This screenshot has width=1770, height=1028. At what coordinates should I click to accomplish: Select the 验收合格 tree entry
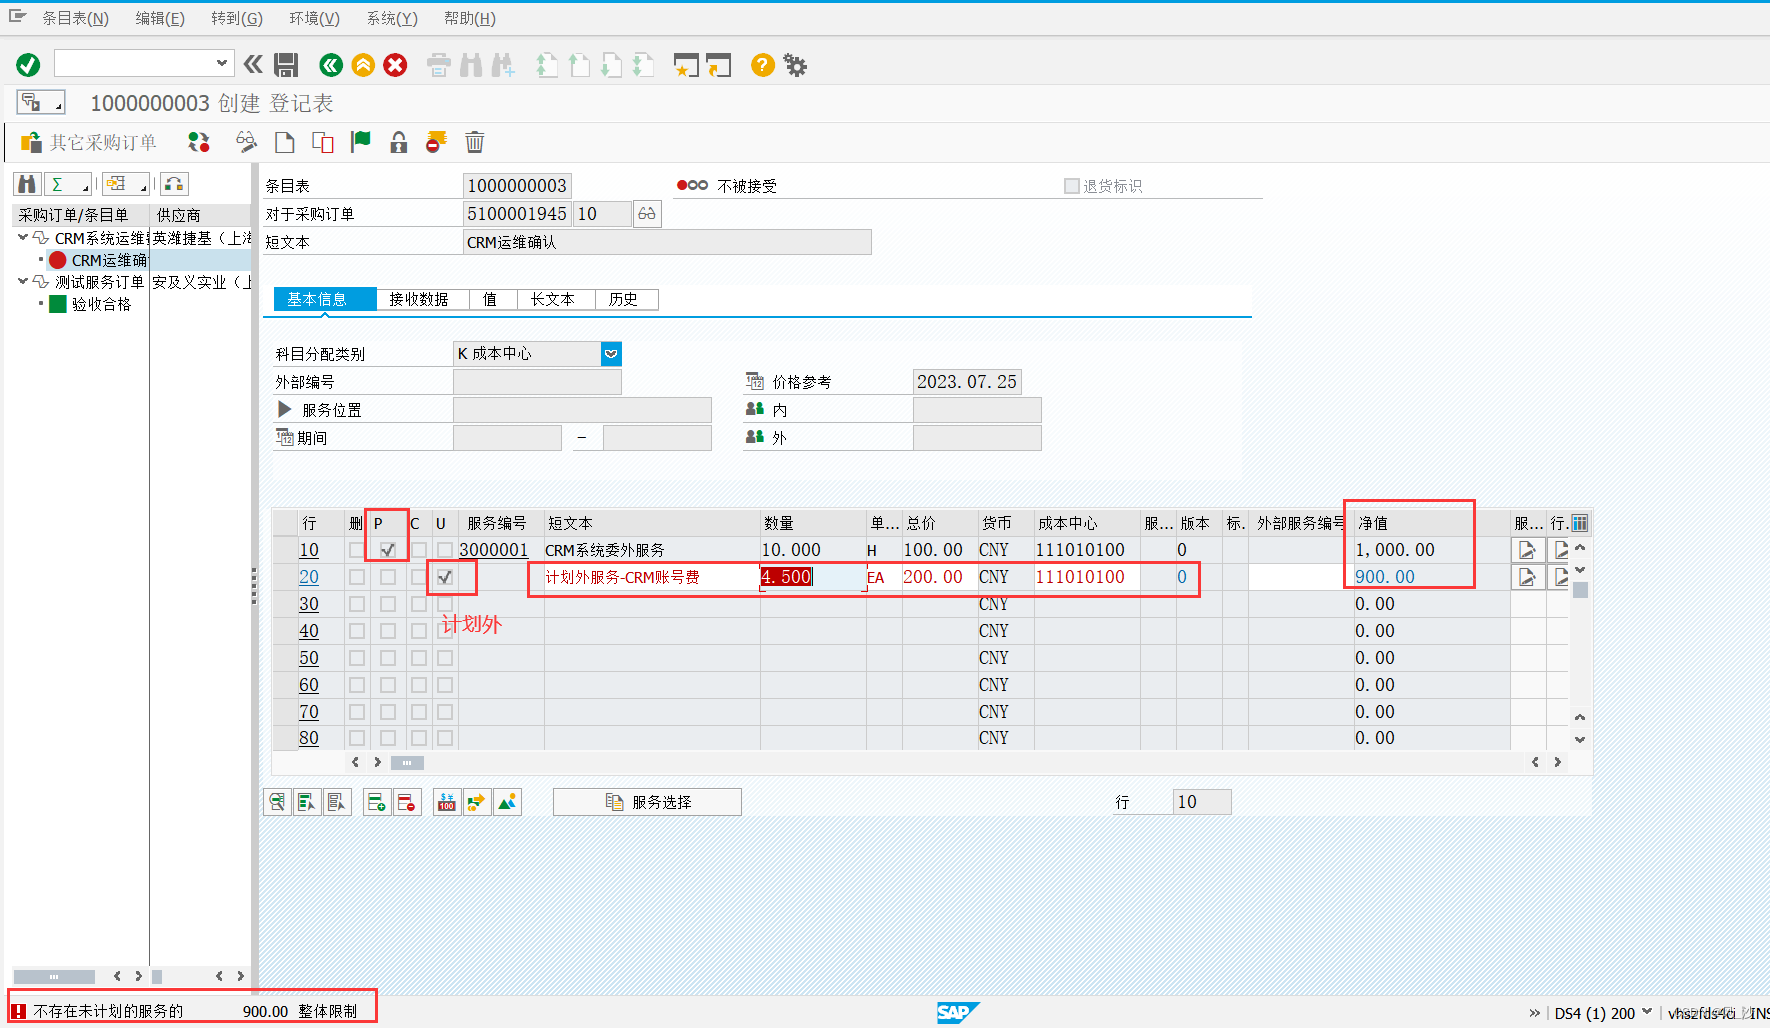pos(101,304)
